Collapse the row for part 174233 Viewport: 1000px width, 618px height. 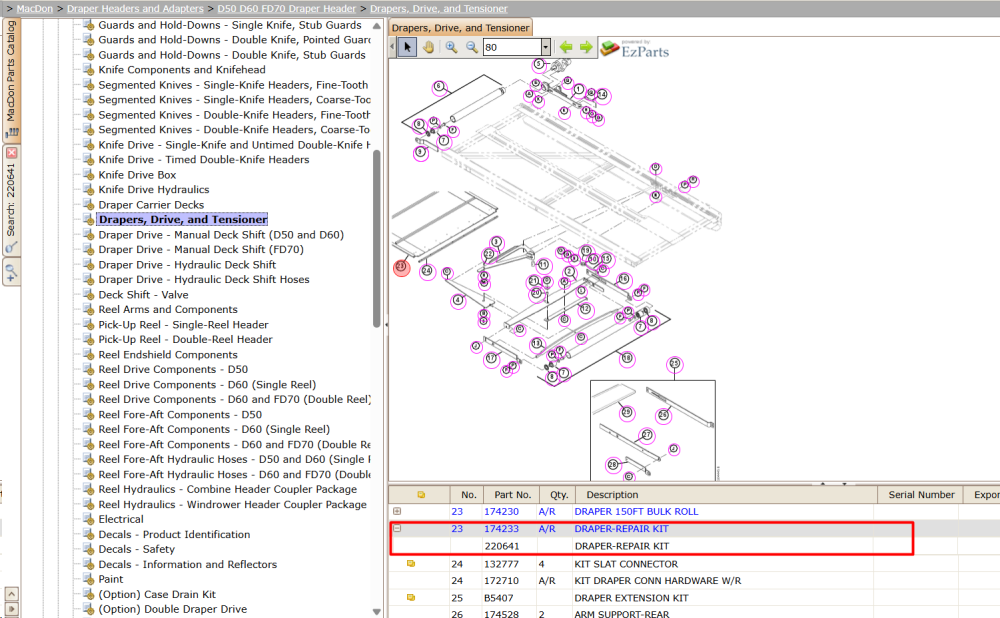pos(397,528)
